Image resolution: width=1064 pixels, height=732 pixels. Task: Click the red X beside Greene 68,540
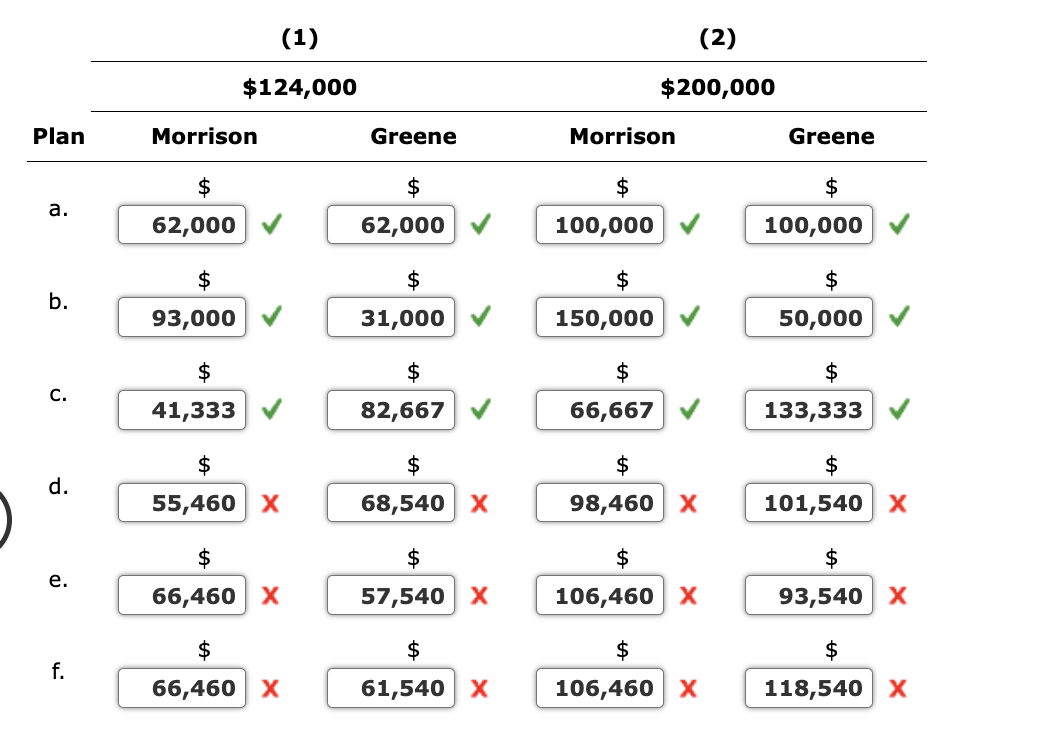point(478,503)
